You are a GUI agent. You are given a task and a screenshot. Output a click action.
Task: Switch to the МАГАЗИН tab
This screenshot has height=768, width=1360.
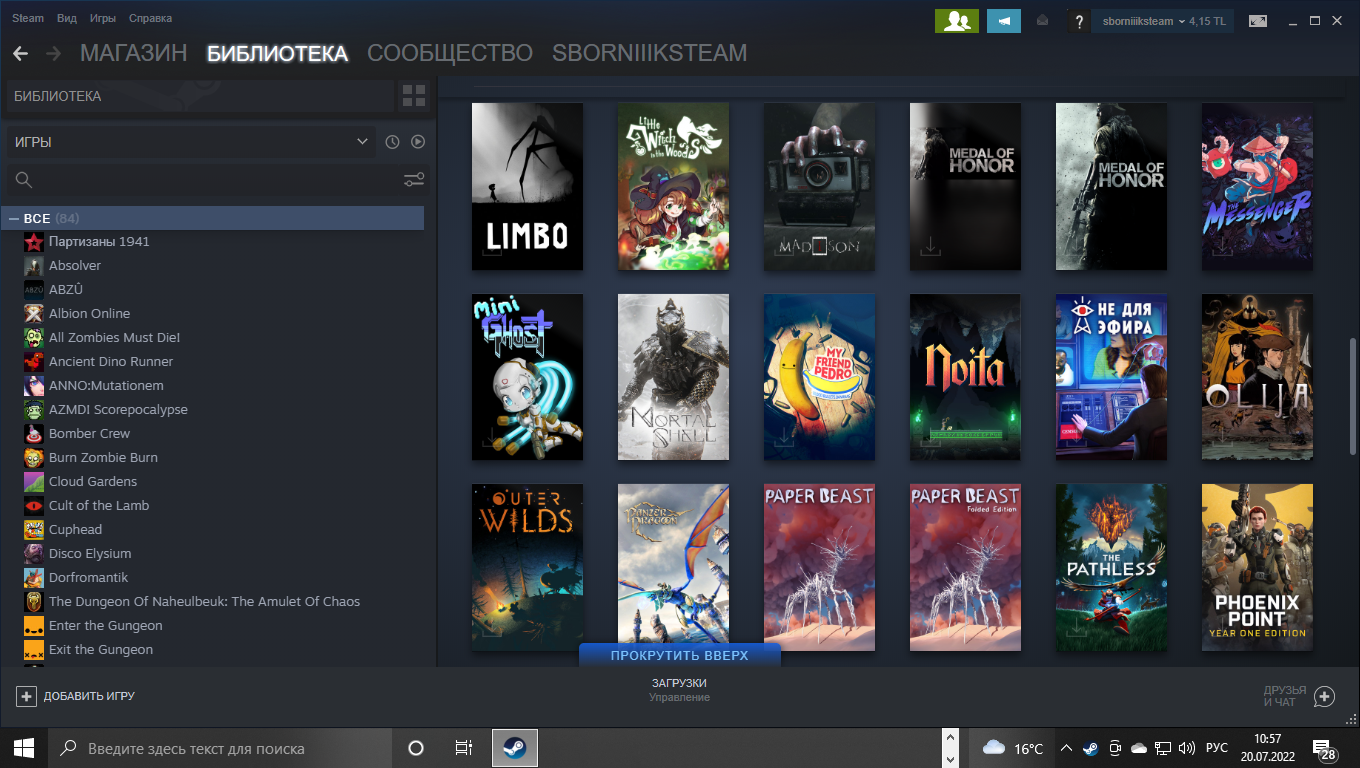pos(133,54)
